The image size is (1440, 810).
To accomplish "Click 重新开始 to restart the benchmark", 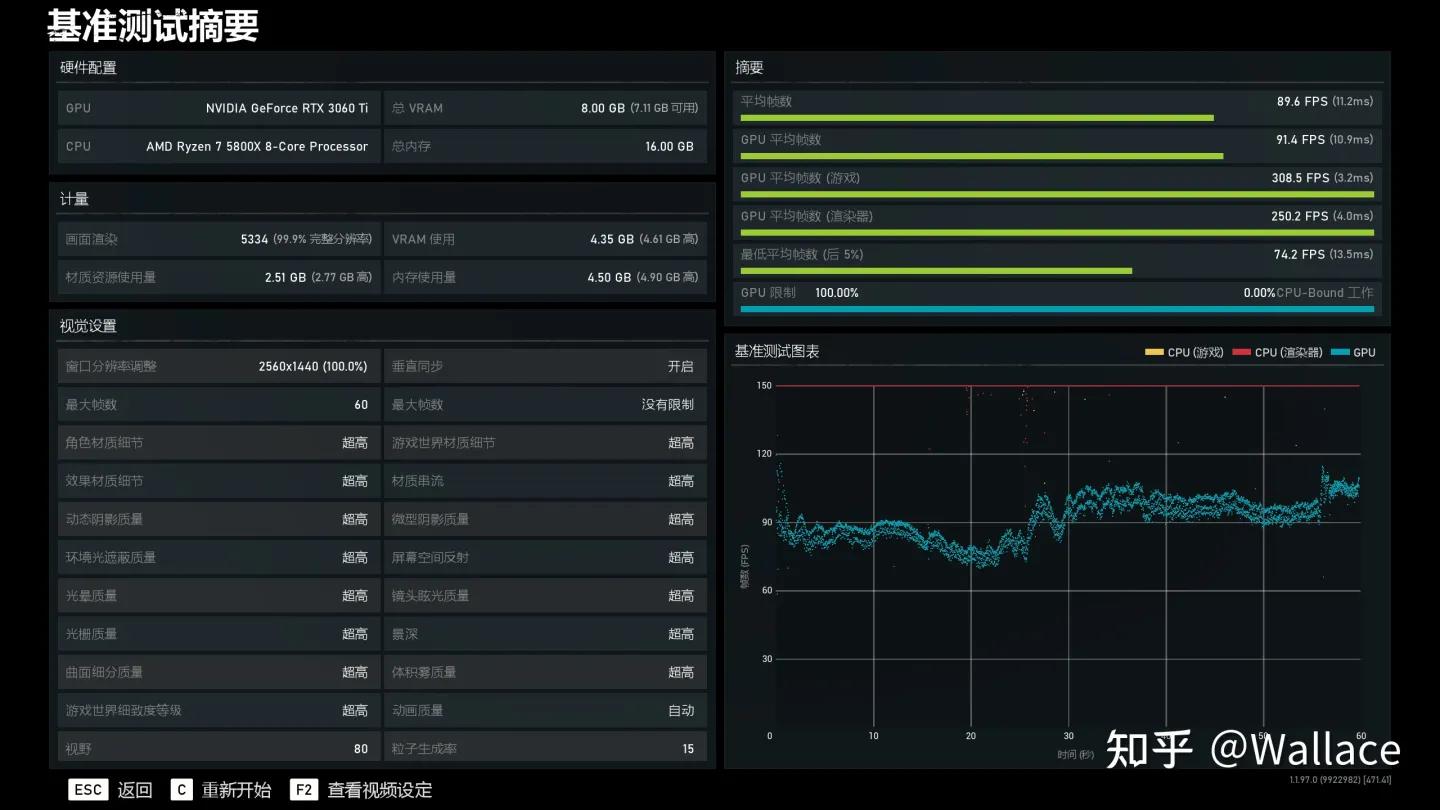I will click(x=238, y=789).
